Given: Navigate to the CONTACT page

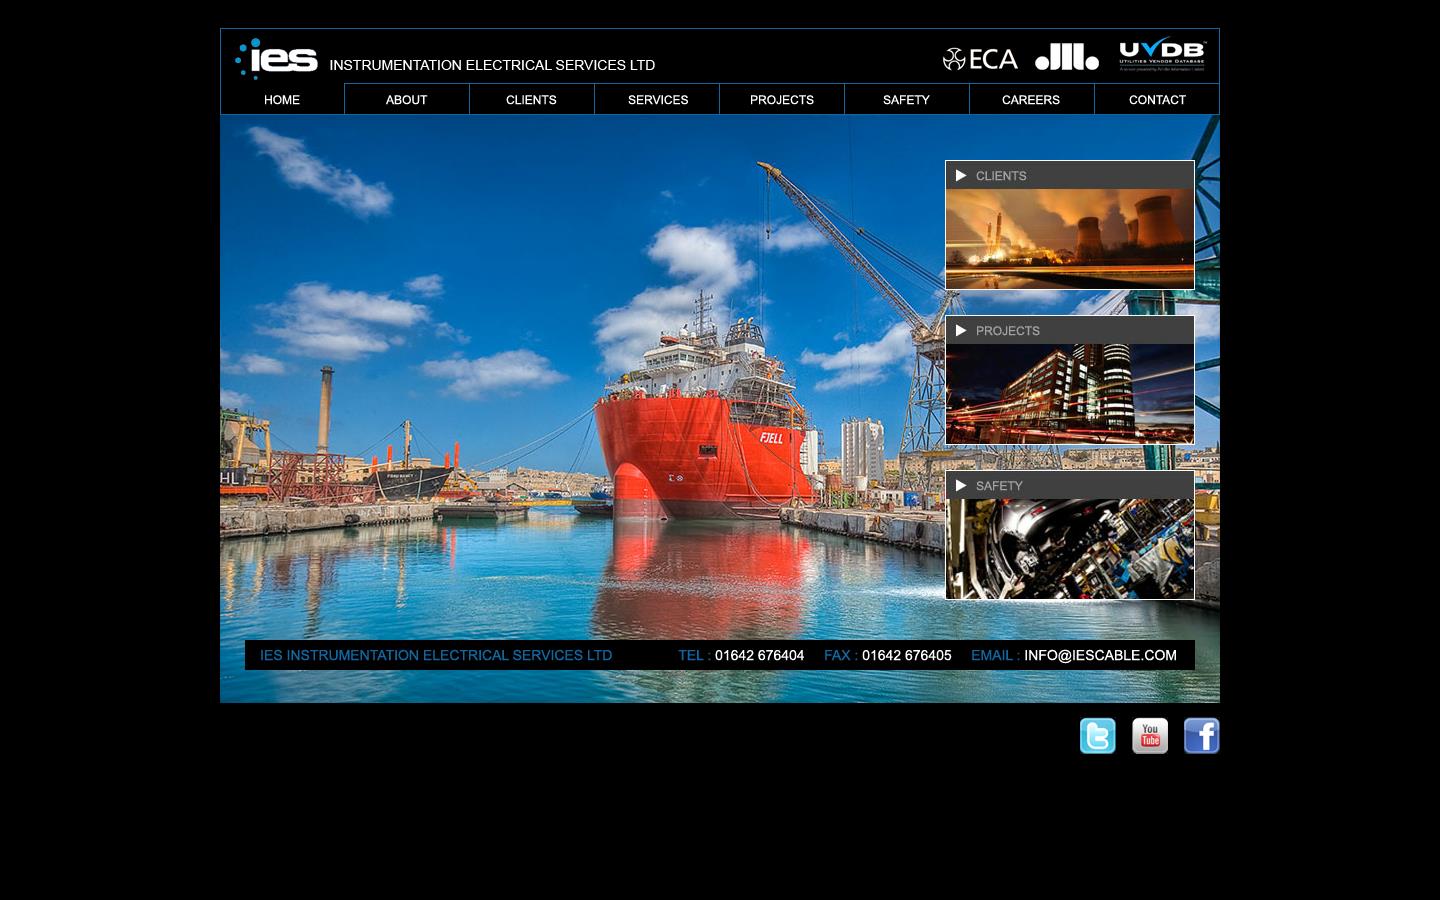Looking at the screenshot, I should coord(1157,99).
